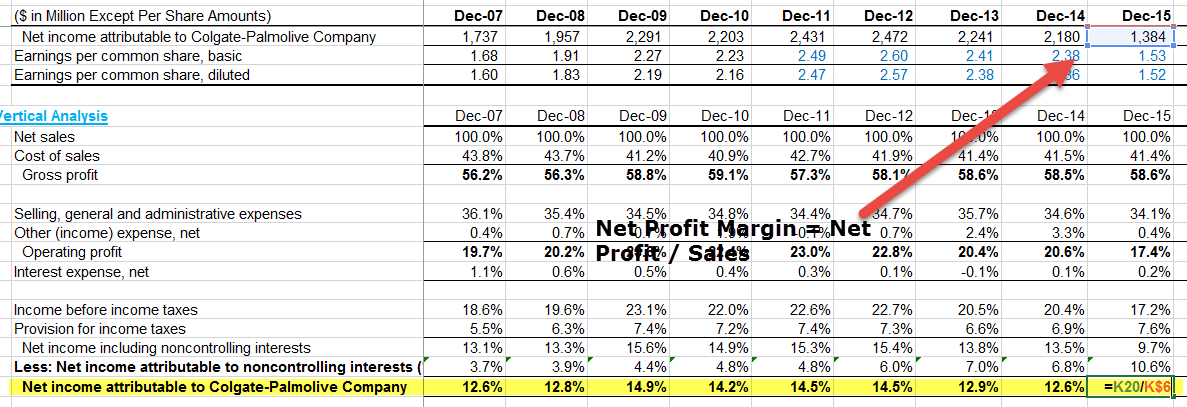Select Gross profit Dec-15 value 58.6%
The image size is (1187, 407).
1131,175
